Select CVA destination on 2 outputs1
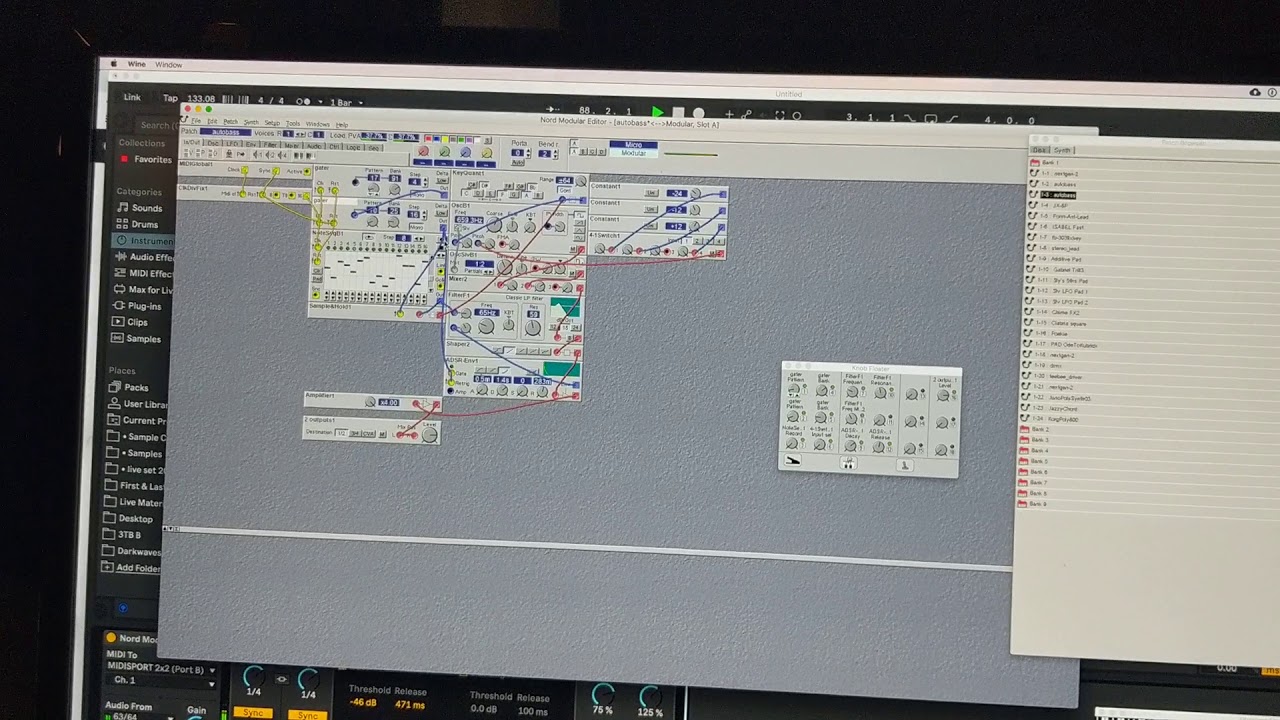1280x720 pixels. click(x=369, y=434)
